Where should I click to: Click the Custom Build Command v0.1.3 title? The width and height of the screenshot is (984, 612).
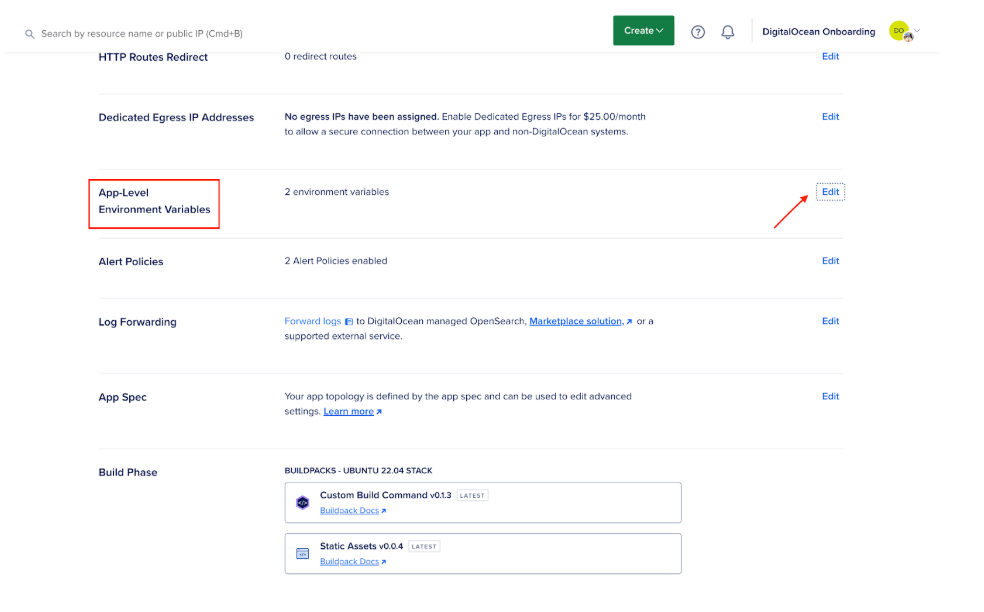coord(385,495)
